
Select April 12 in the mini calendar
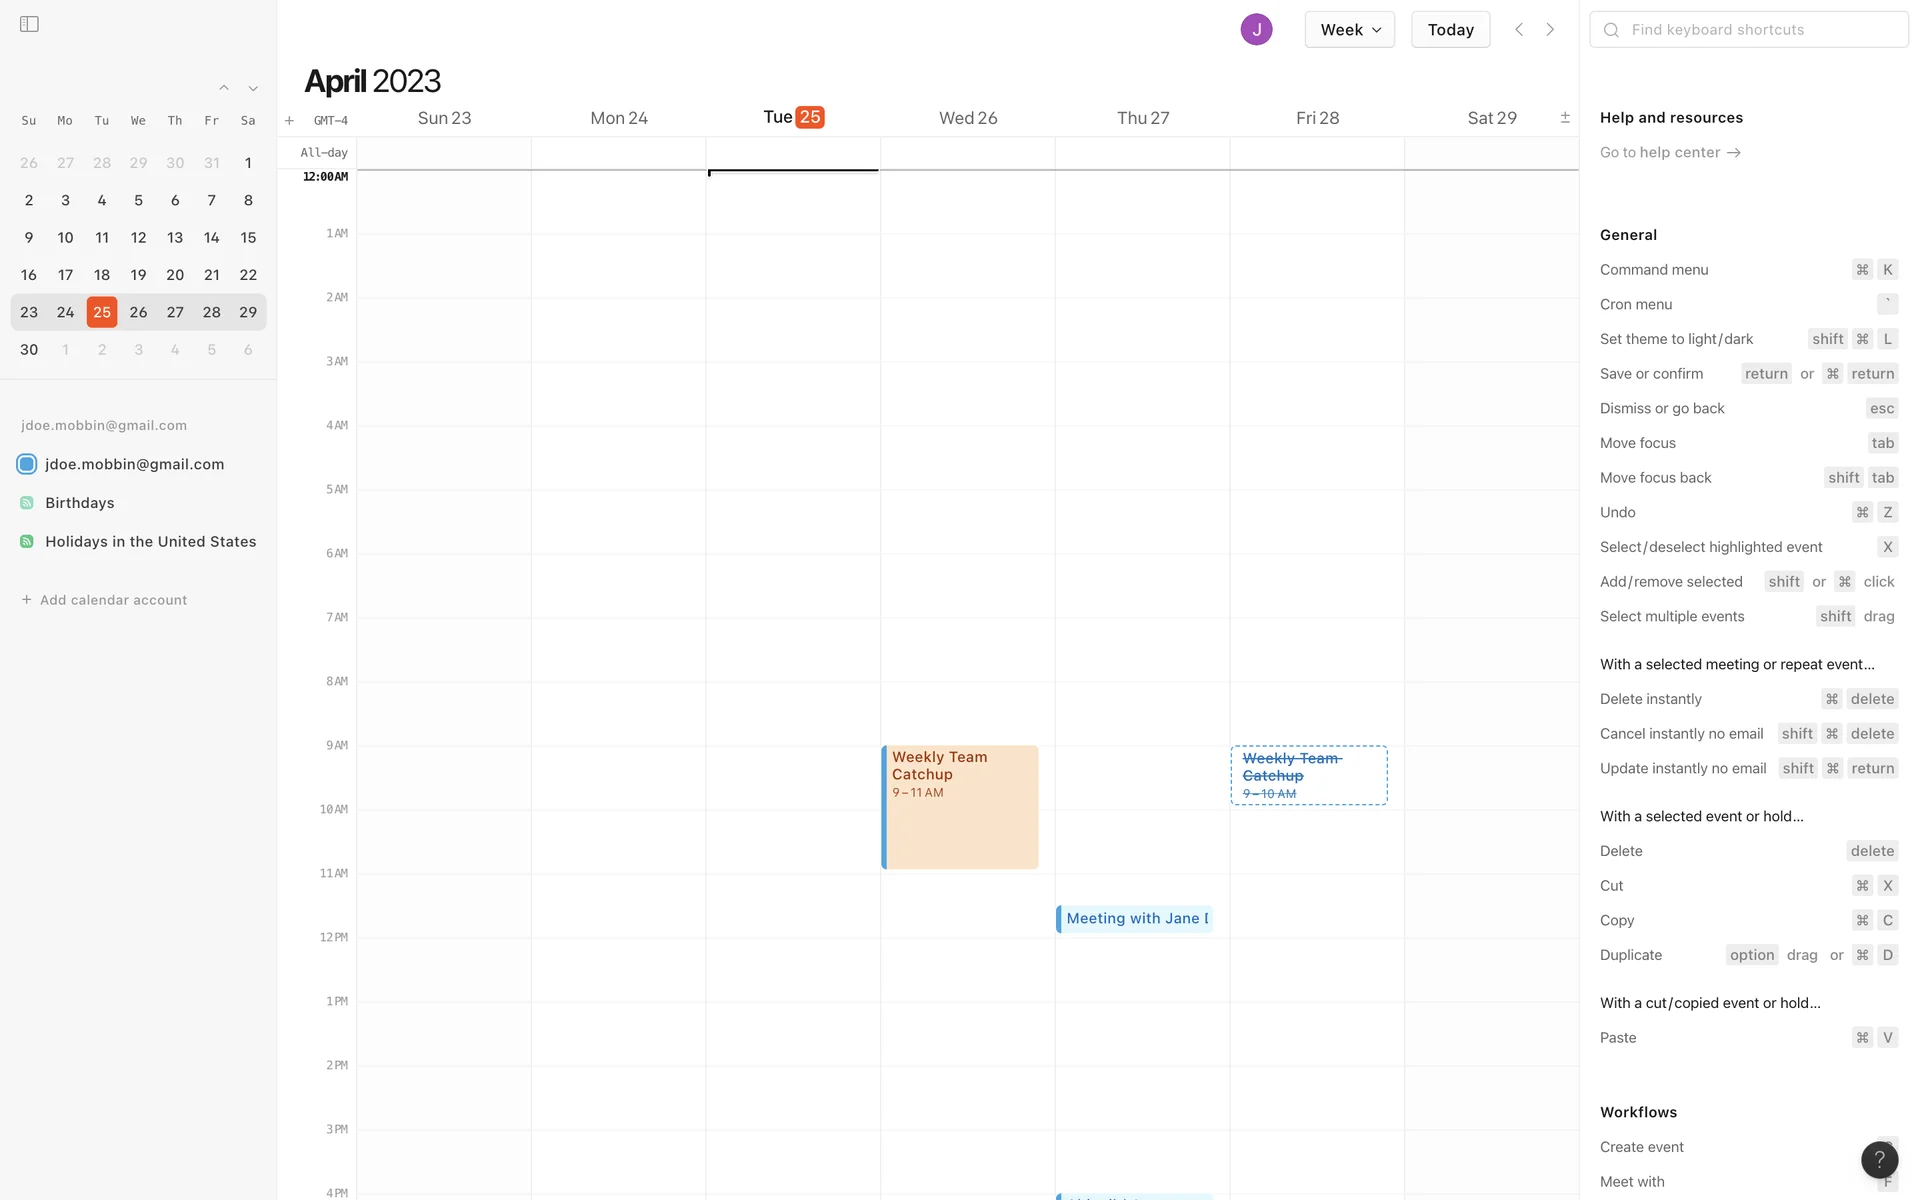tap(138, 238)
